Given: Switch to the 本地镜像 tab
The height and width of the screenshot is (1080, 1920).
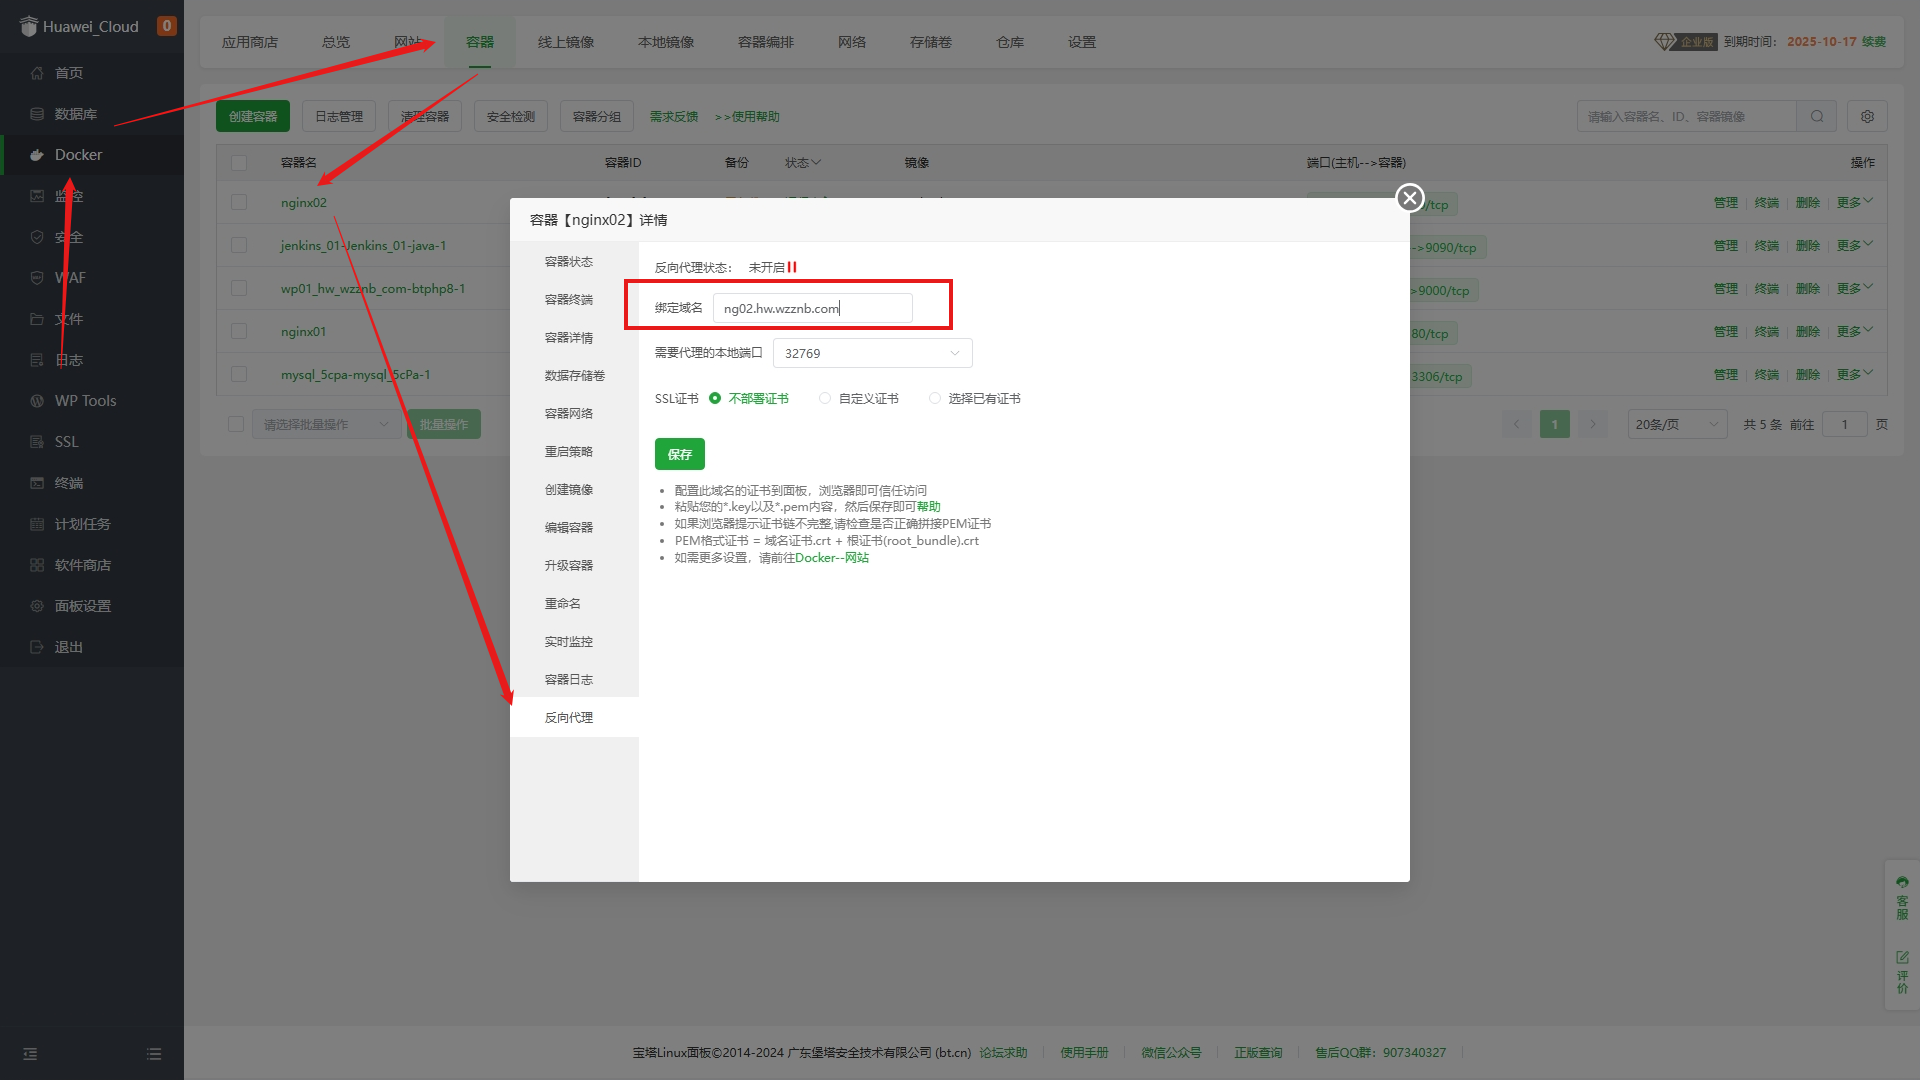Looking at the screenshot, I should click(x=666, y=42).
